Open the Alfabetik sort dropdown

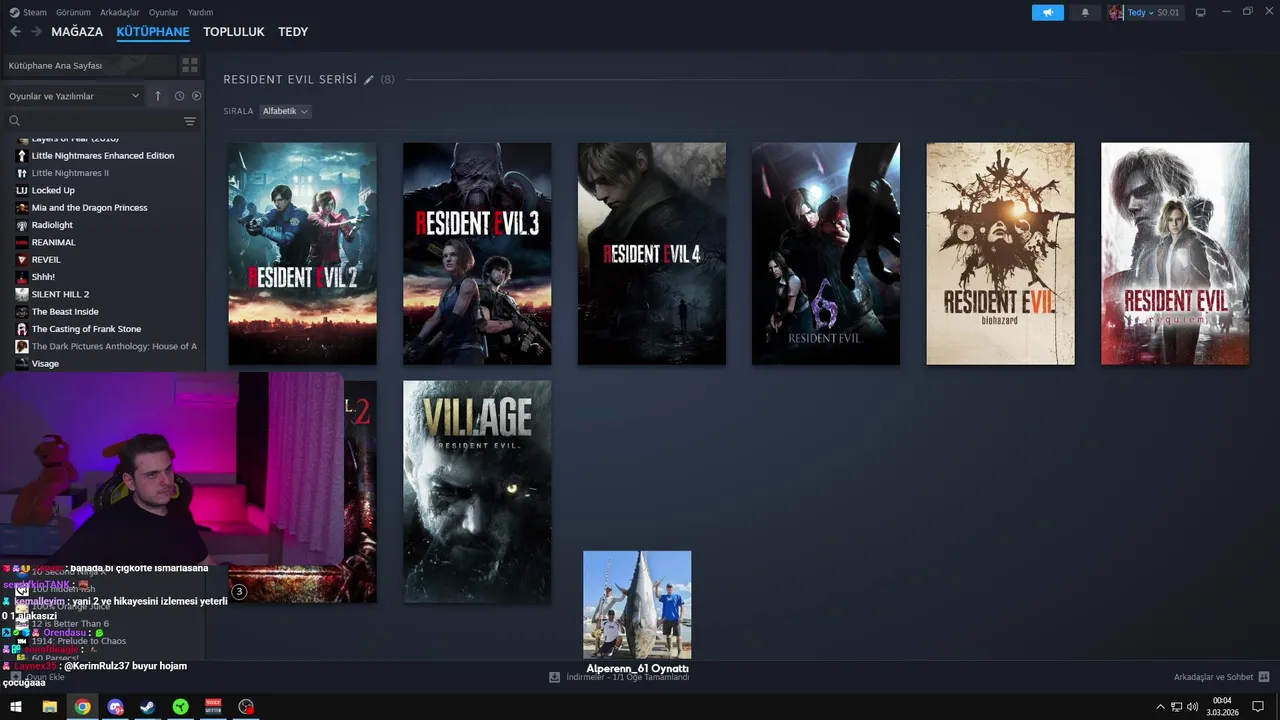(x=285, y=111)
